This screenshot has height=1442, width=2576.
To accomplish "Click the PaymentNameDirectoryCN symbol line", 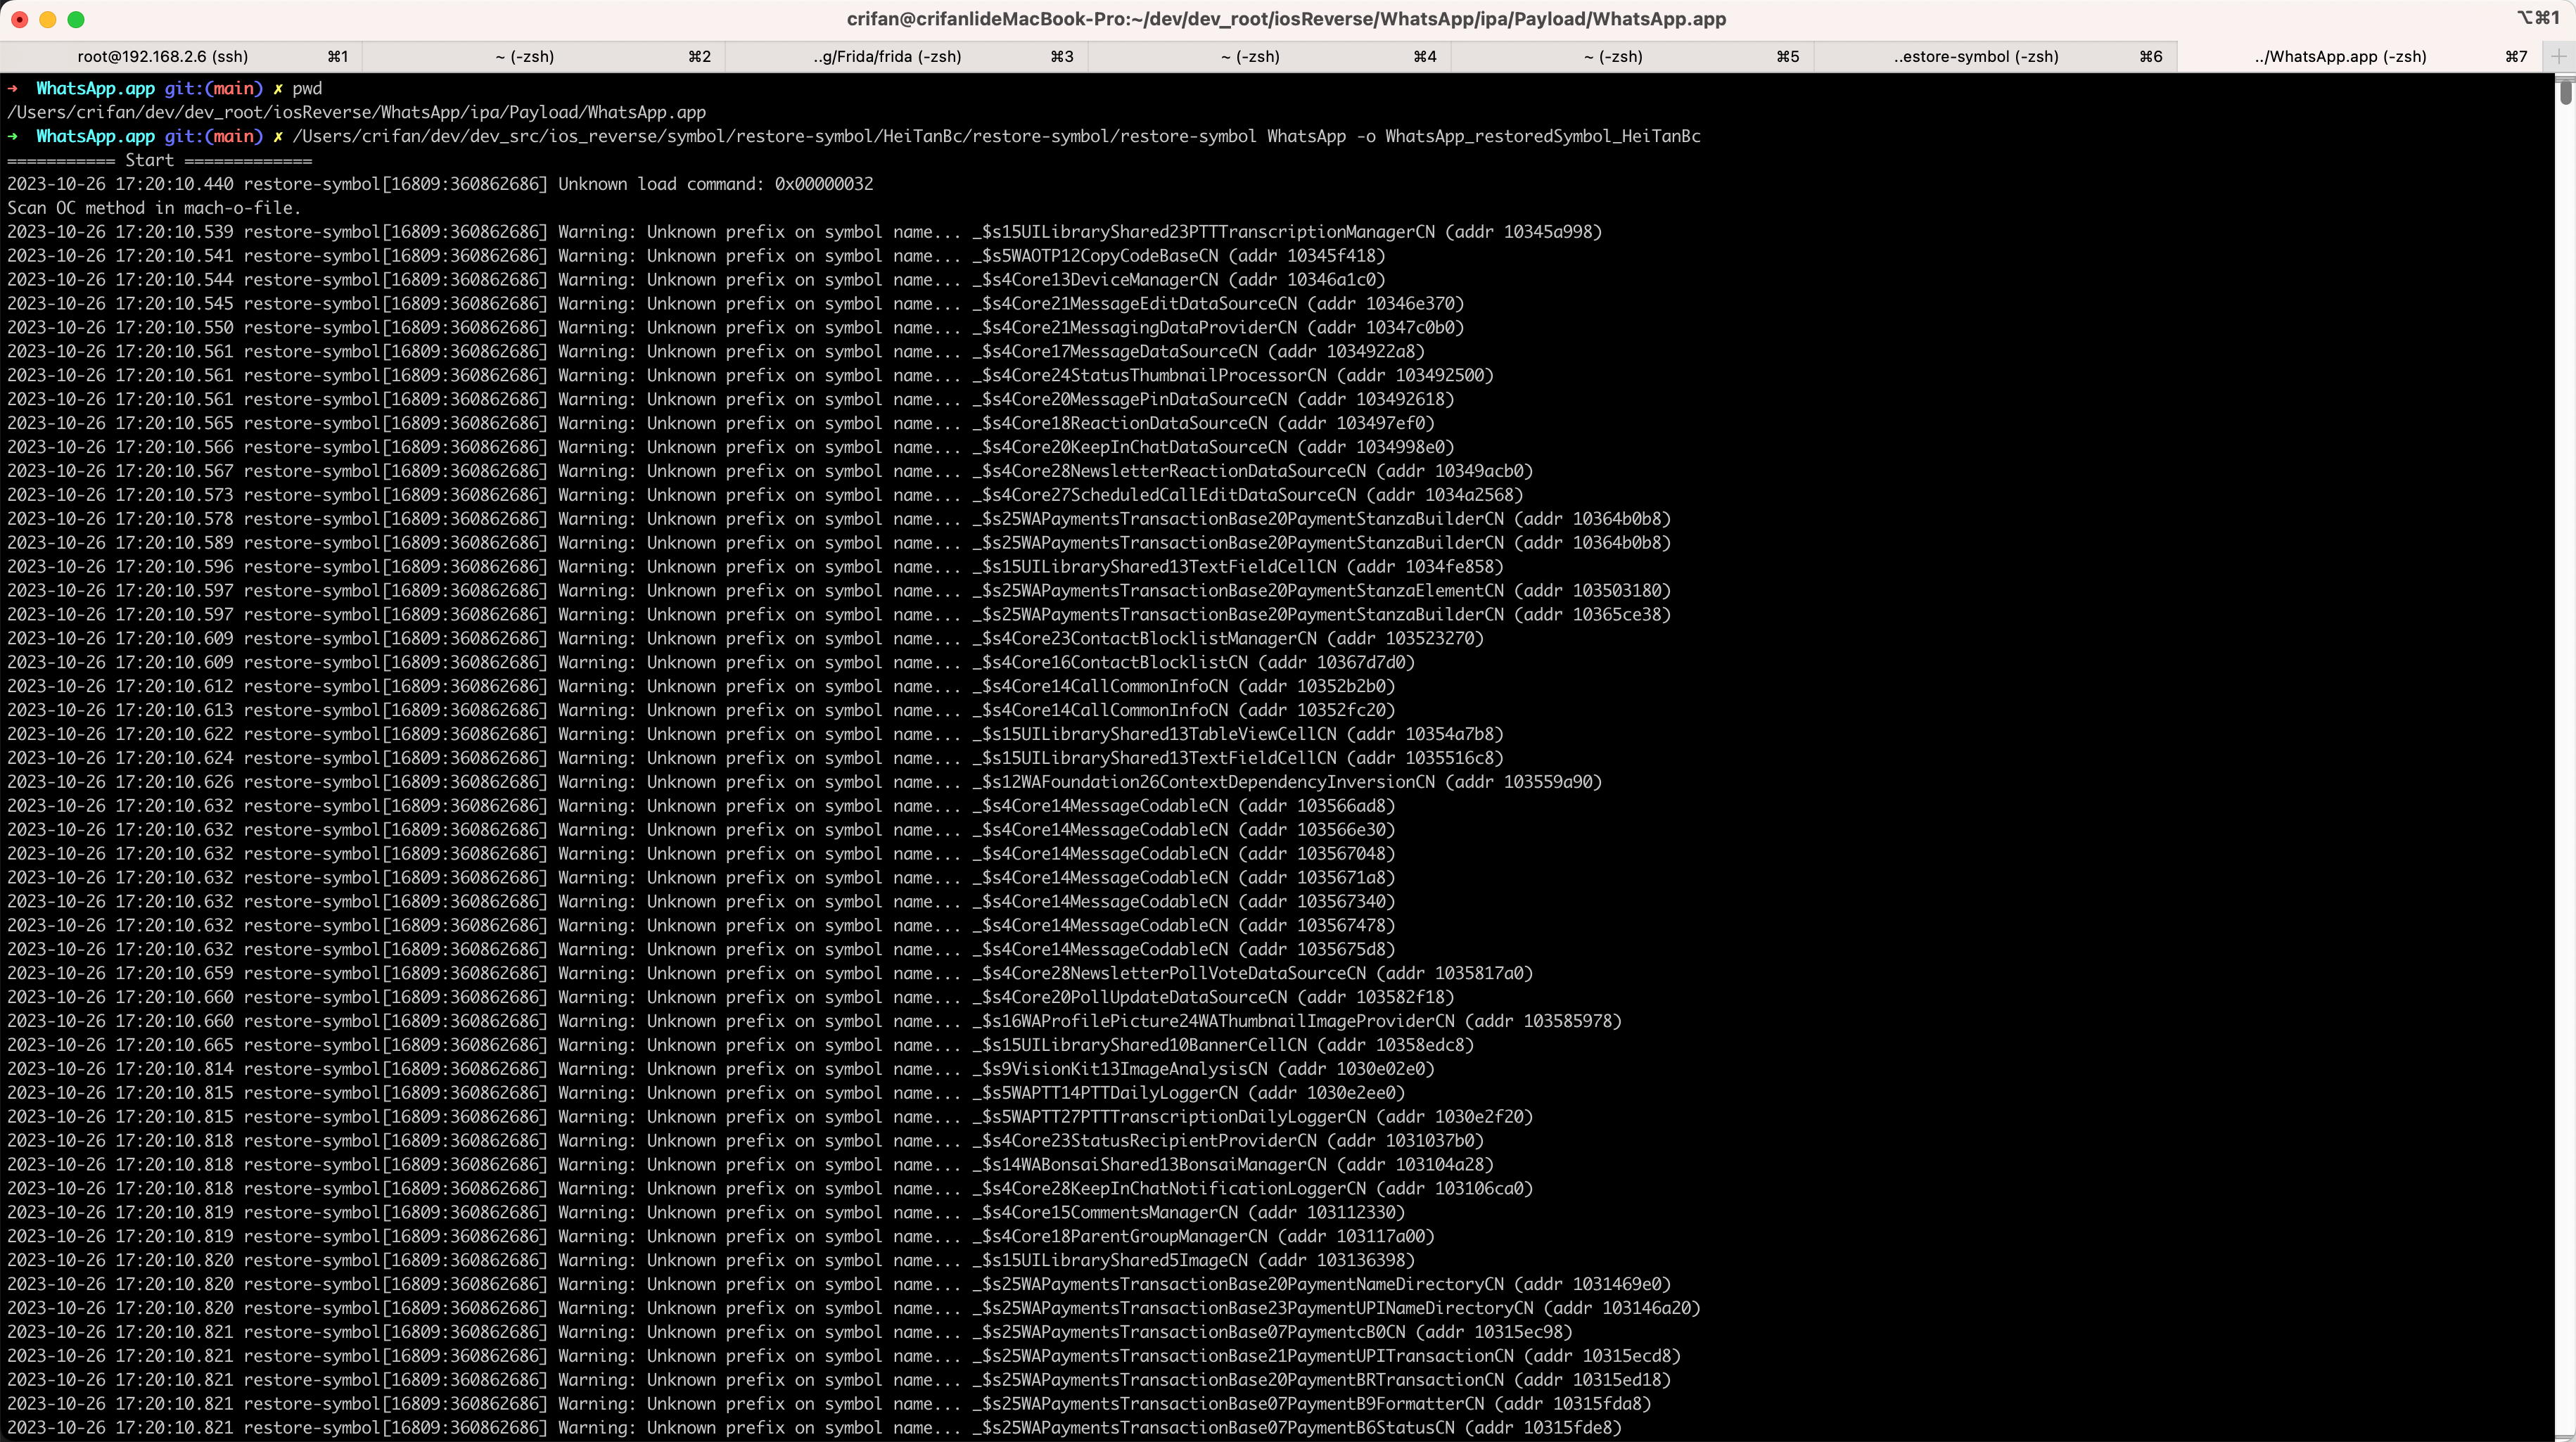I will point(839,1285).
